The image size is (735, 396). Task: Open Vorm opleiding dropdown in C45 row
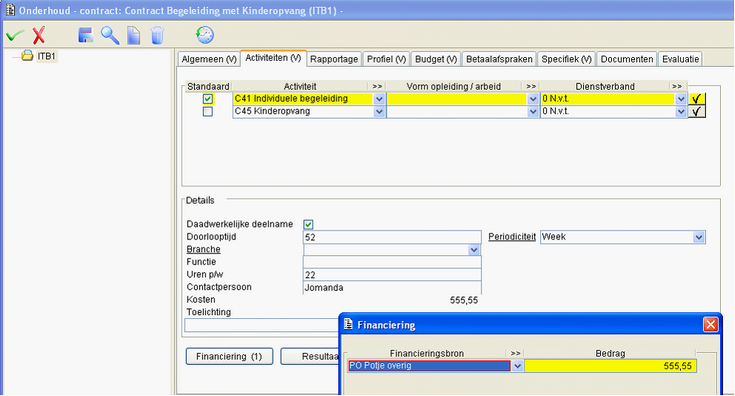coord(532,112)
